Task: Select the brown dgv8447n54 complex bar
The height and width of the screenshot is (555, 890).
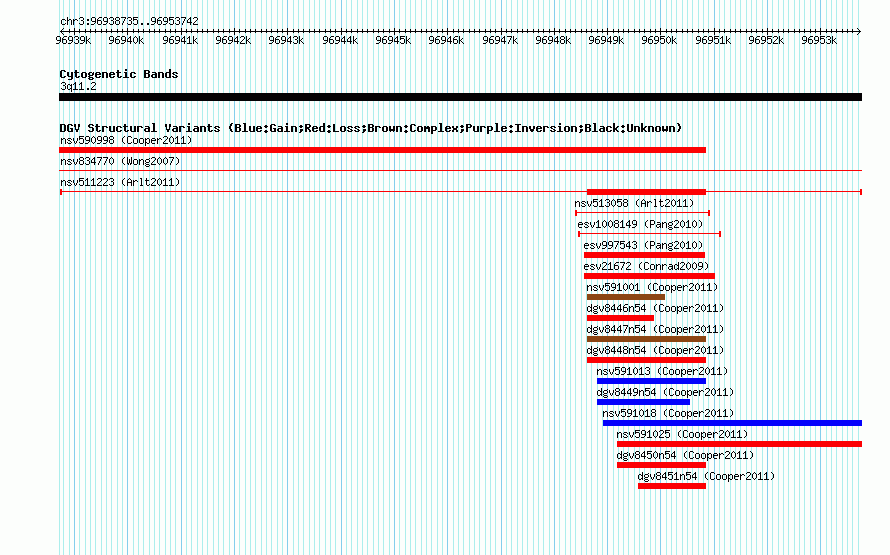Action: click(x=646, y=339)
